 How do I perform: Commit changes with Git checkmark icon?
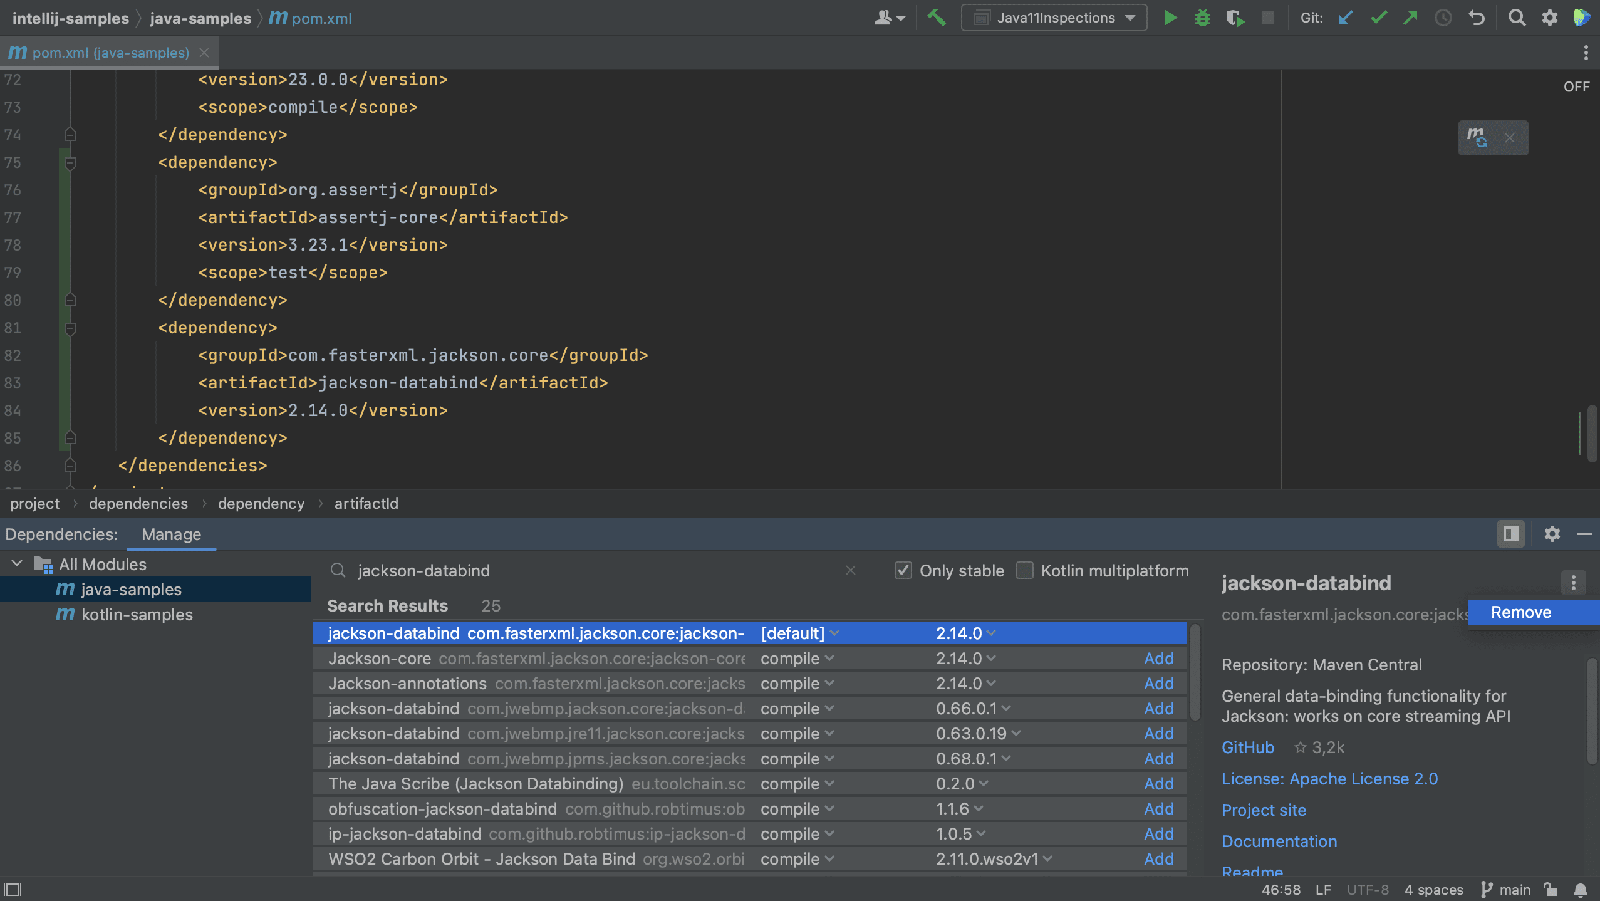(1378, 18)
